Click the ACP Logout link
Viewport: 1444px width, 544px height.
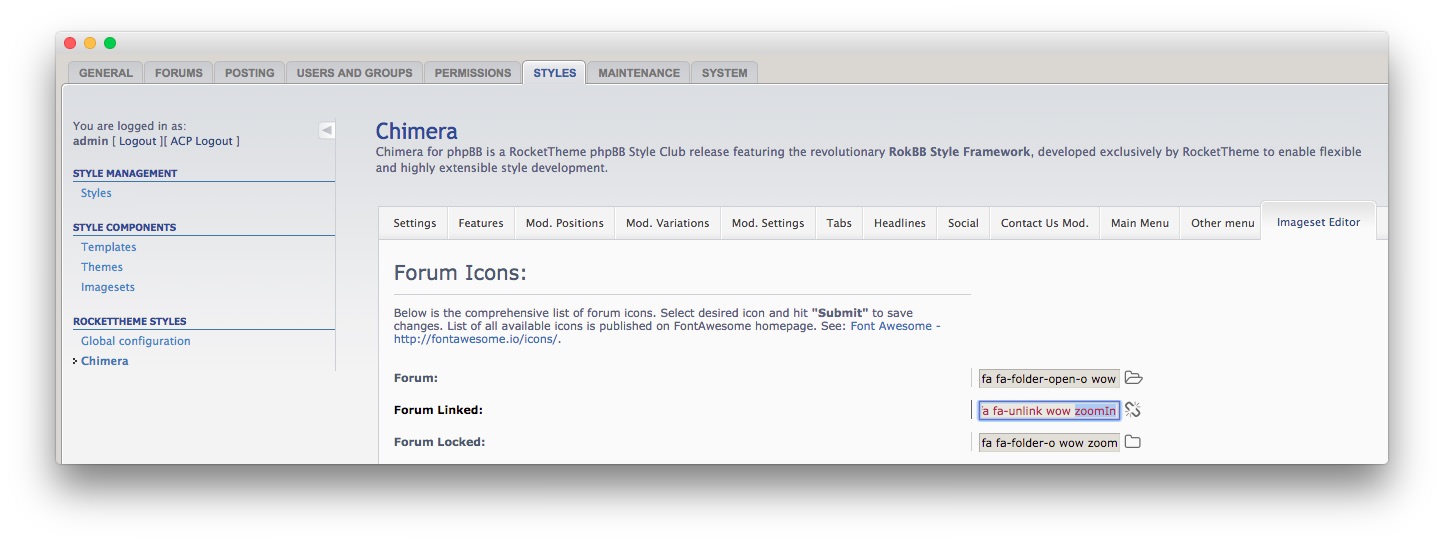(201, 141)
